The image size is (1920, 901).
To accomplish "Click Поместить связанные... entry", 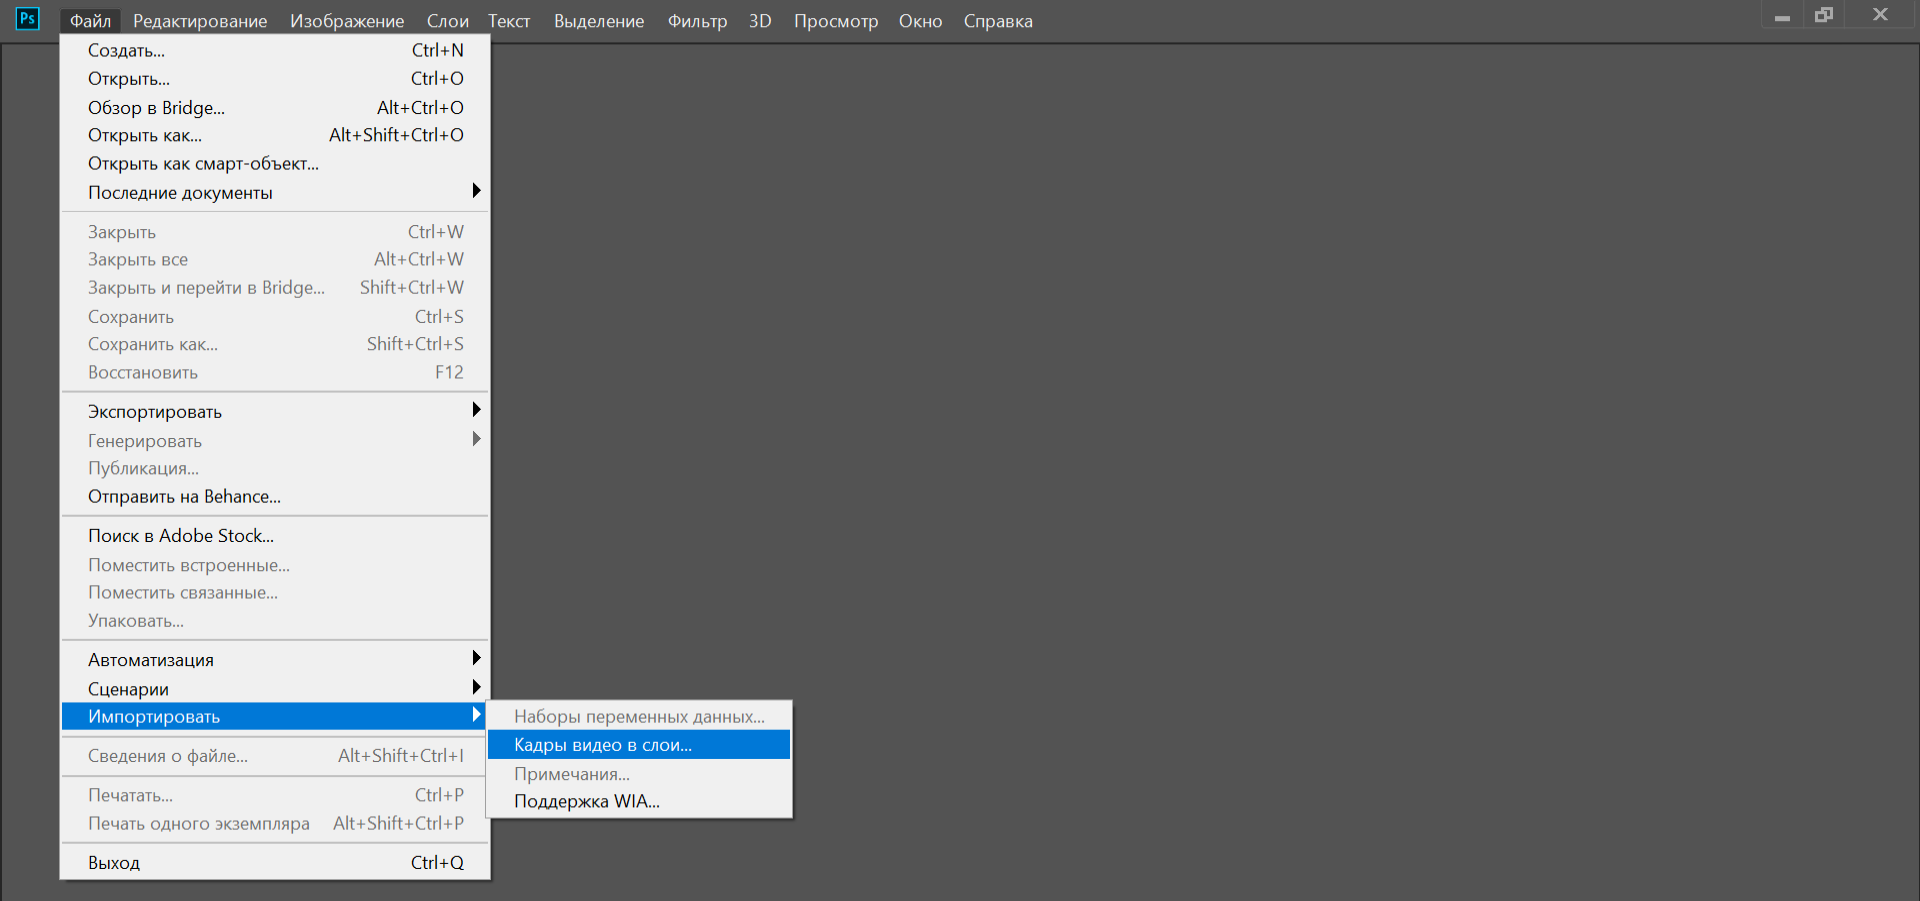I will [275, 592].
